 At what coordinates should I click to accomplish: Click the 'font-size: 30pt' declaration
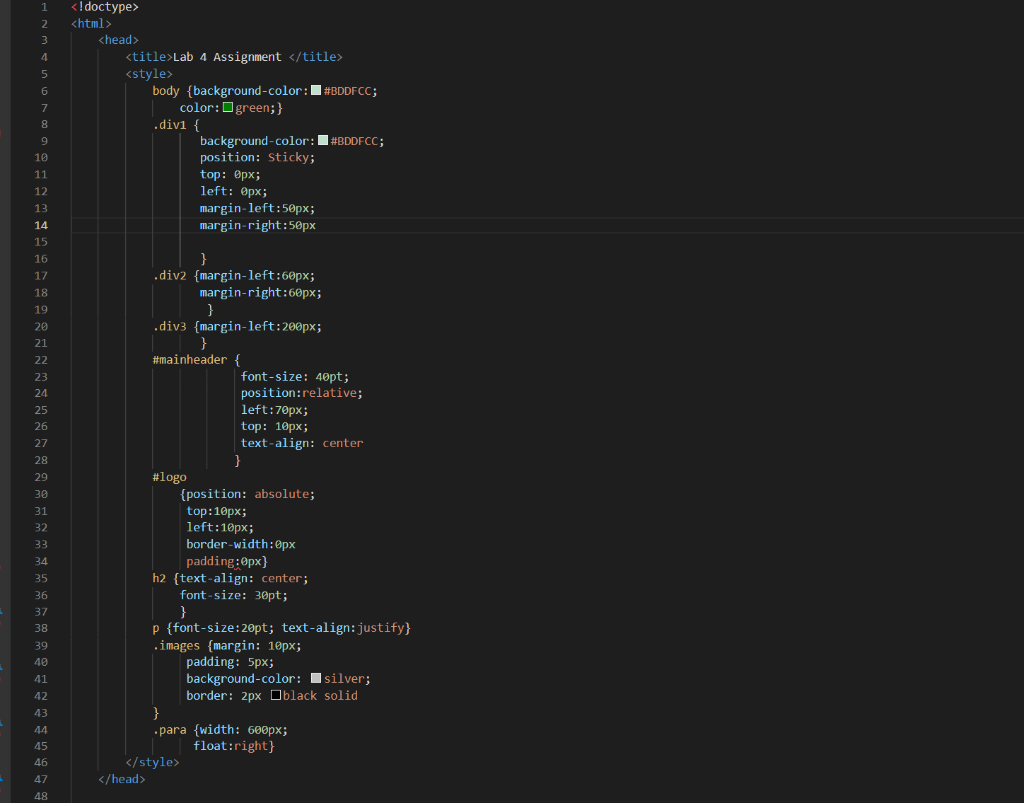click(231, 595)
